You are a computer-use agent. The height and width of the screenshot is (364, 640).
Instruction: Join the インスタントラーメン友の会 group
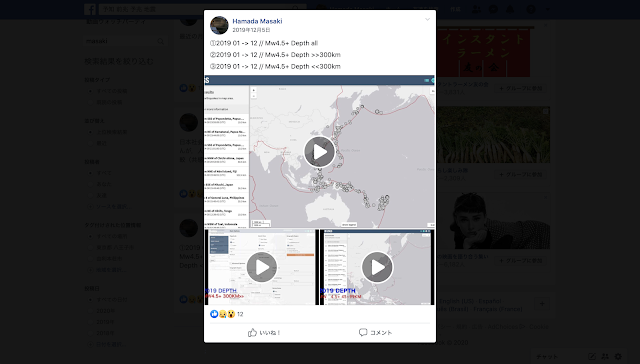[521, 88]
